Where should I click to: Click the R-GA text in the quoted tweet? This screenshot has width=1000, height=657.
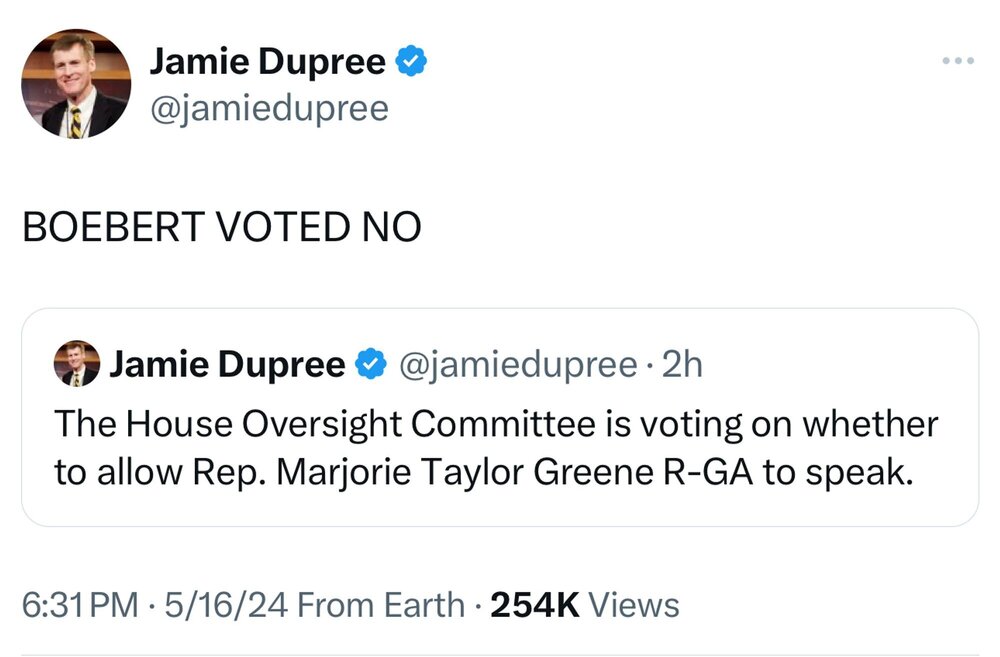pos(700,472)
